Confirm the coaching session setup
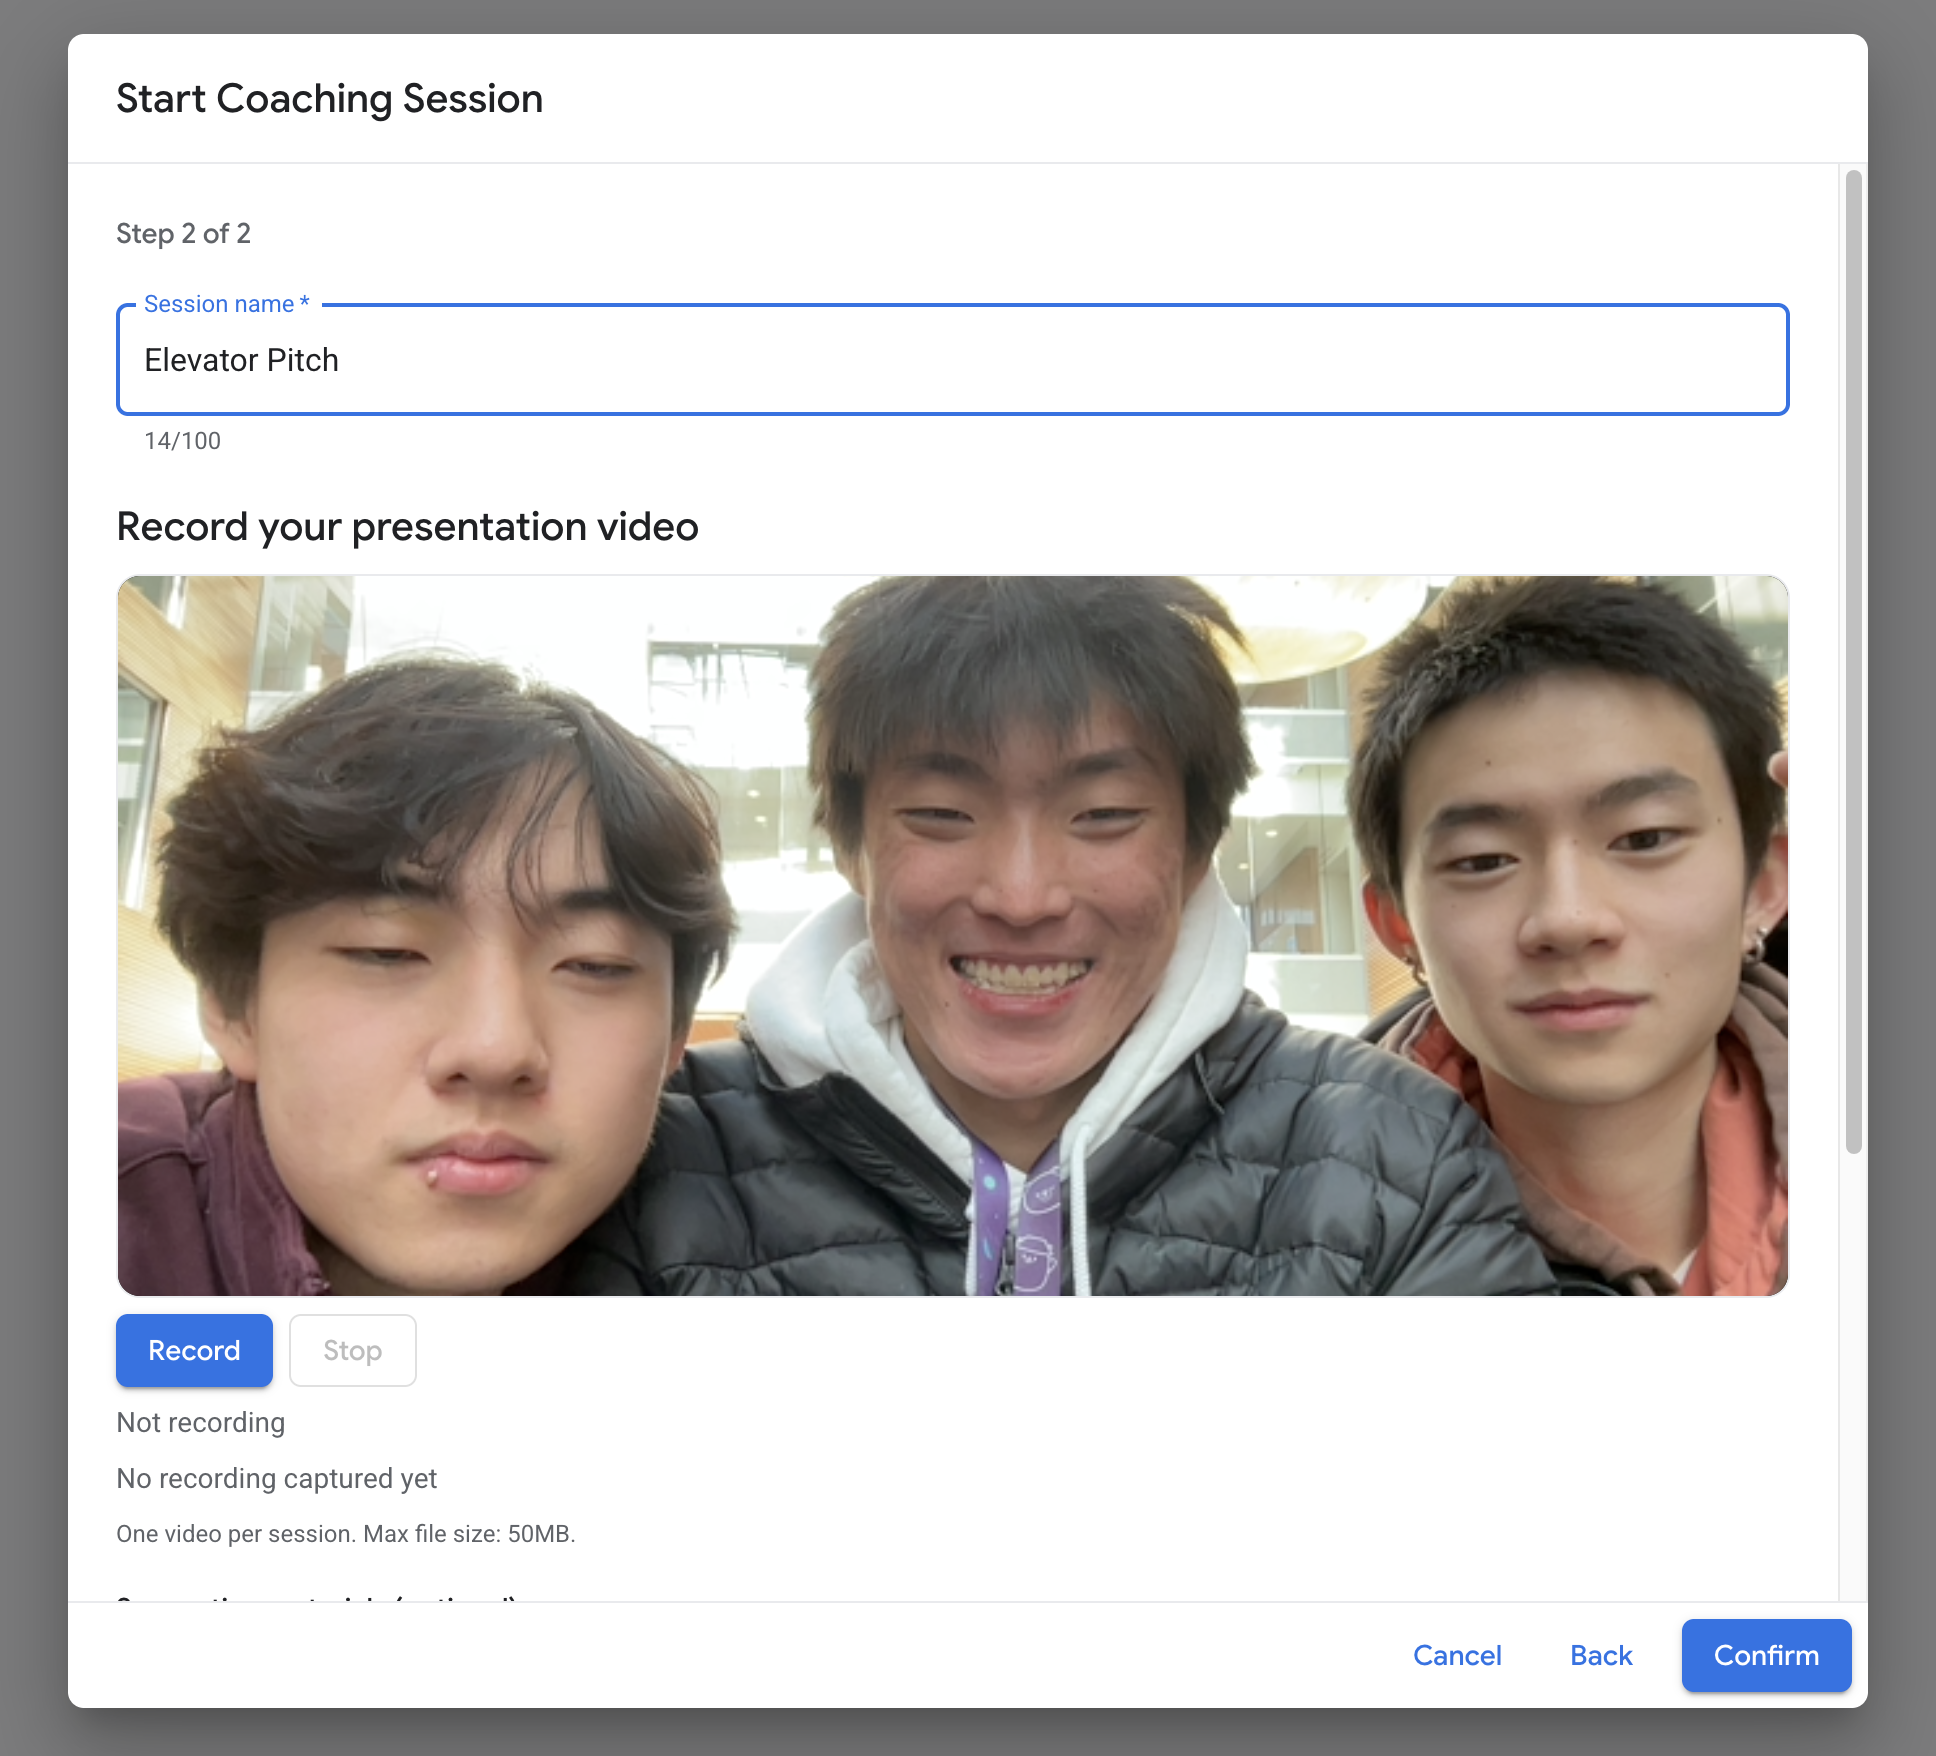This screenshot has height=1756, width=1936. point(1766,1656)
